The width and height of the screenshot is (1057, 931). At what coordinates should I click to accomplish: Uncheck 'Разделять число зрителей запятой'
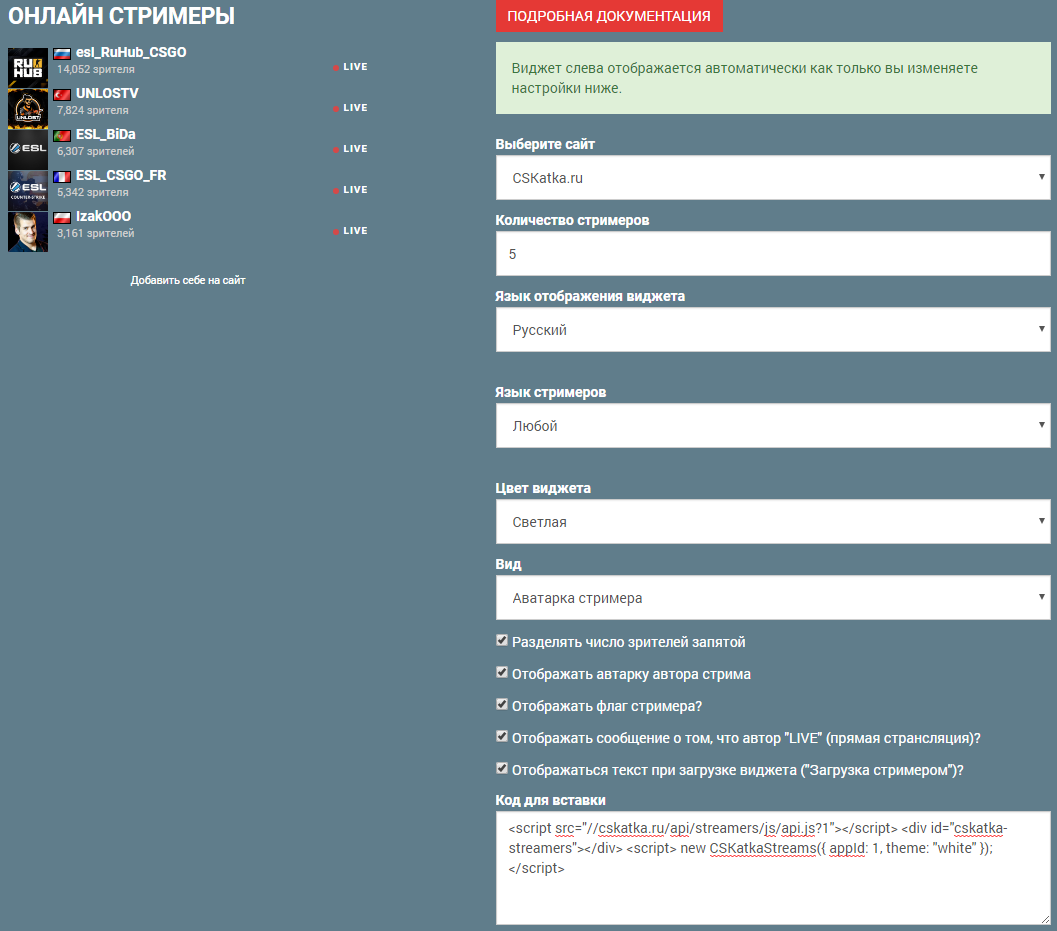click(502, 640)
